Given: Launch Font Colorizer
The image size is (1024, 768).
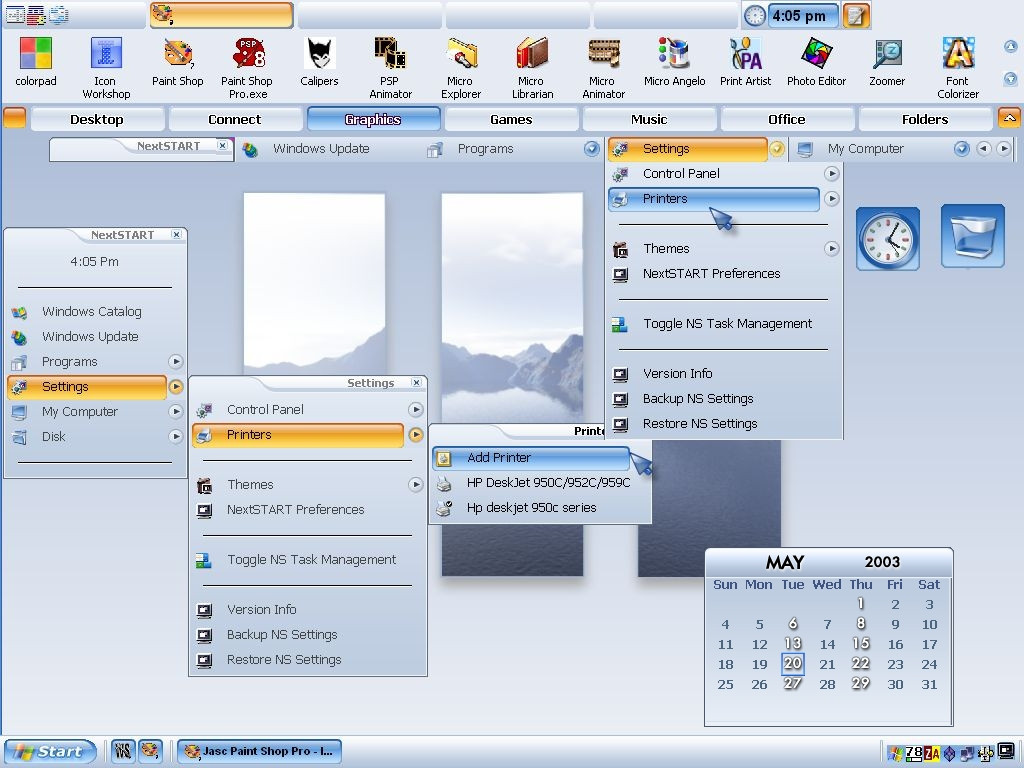Looking at the screenshot, I should 958,69.
